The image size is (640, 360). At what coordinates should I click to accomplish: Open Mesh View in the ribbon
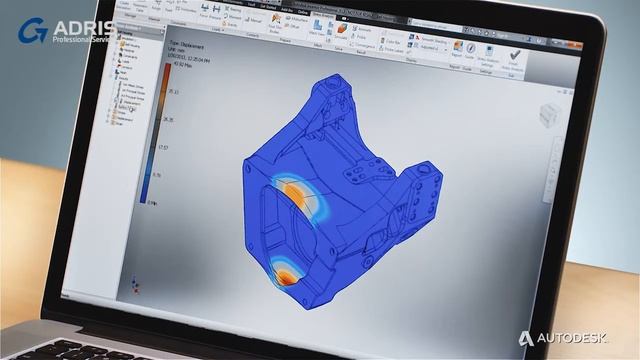click(x=317, y=28)
